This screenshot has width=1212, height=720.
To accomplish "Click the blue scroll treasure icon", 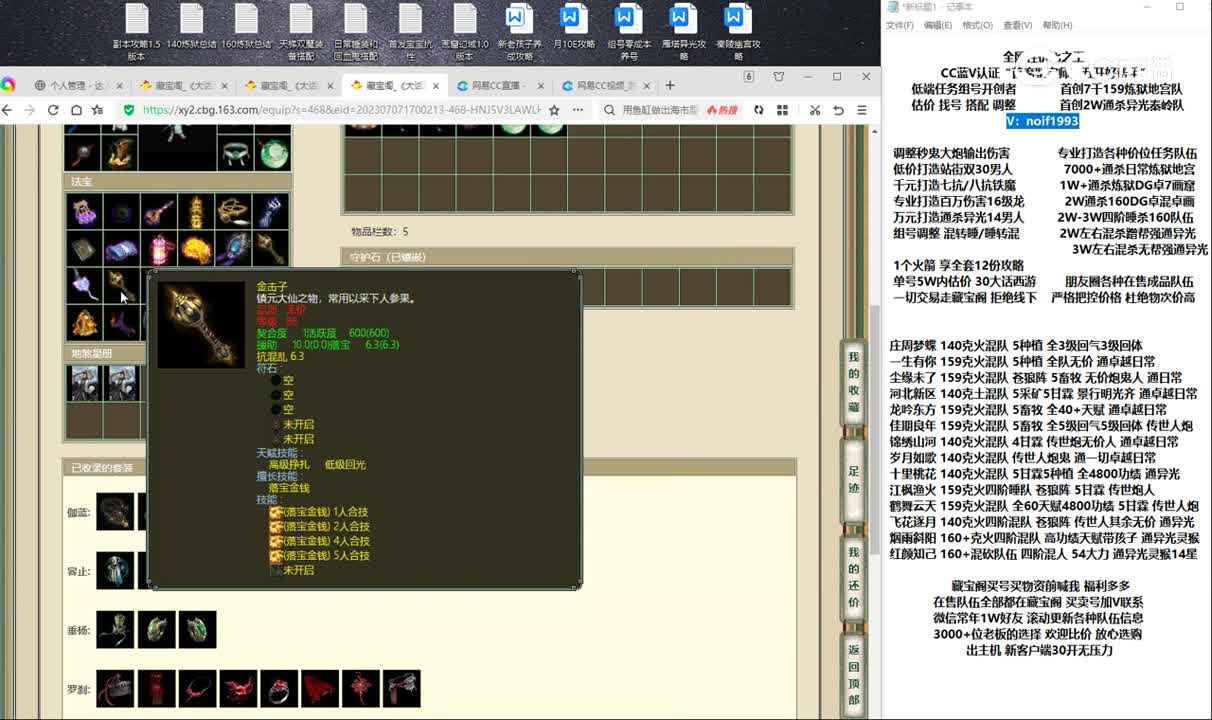I will click(121, 248).
